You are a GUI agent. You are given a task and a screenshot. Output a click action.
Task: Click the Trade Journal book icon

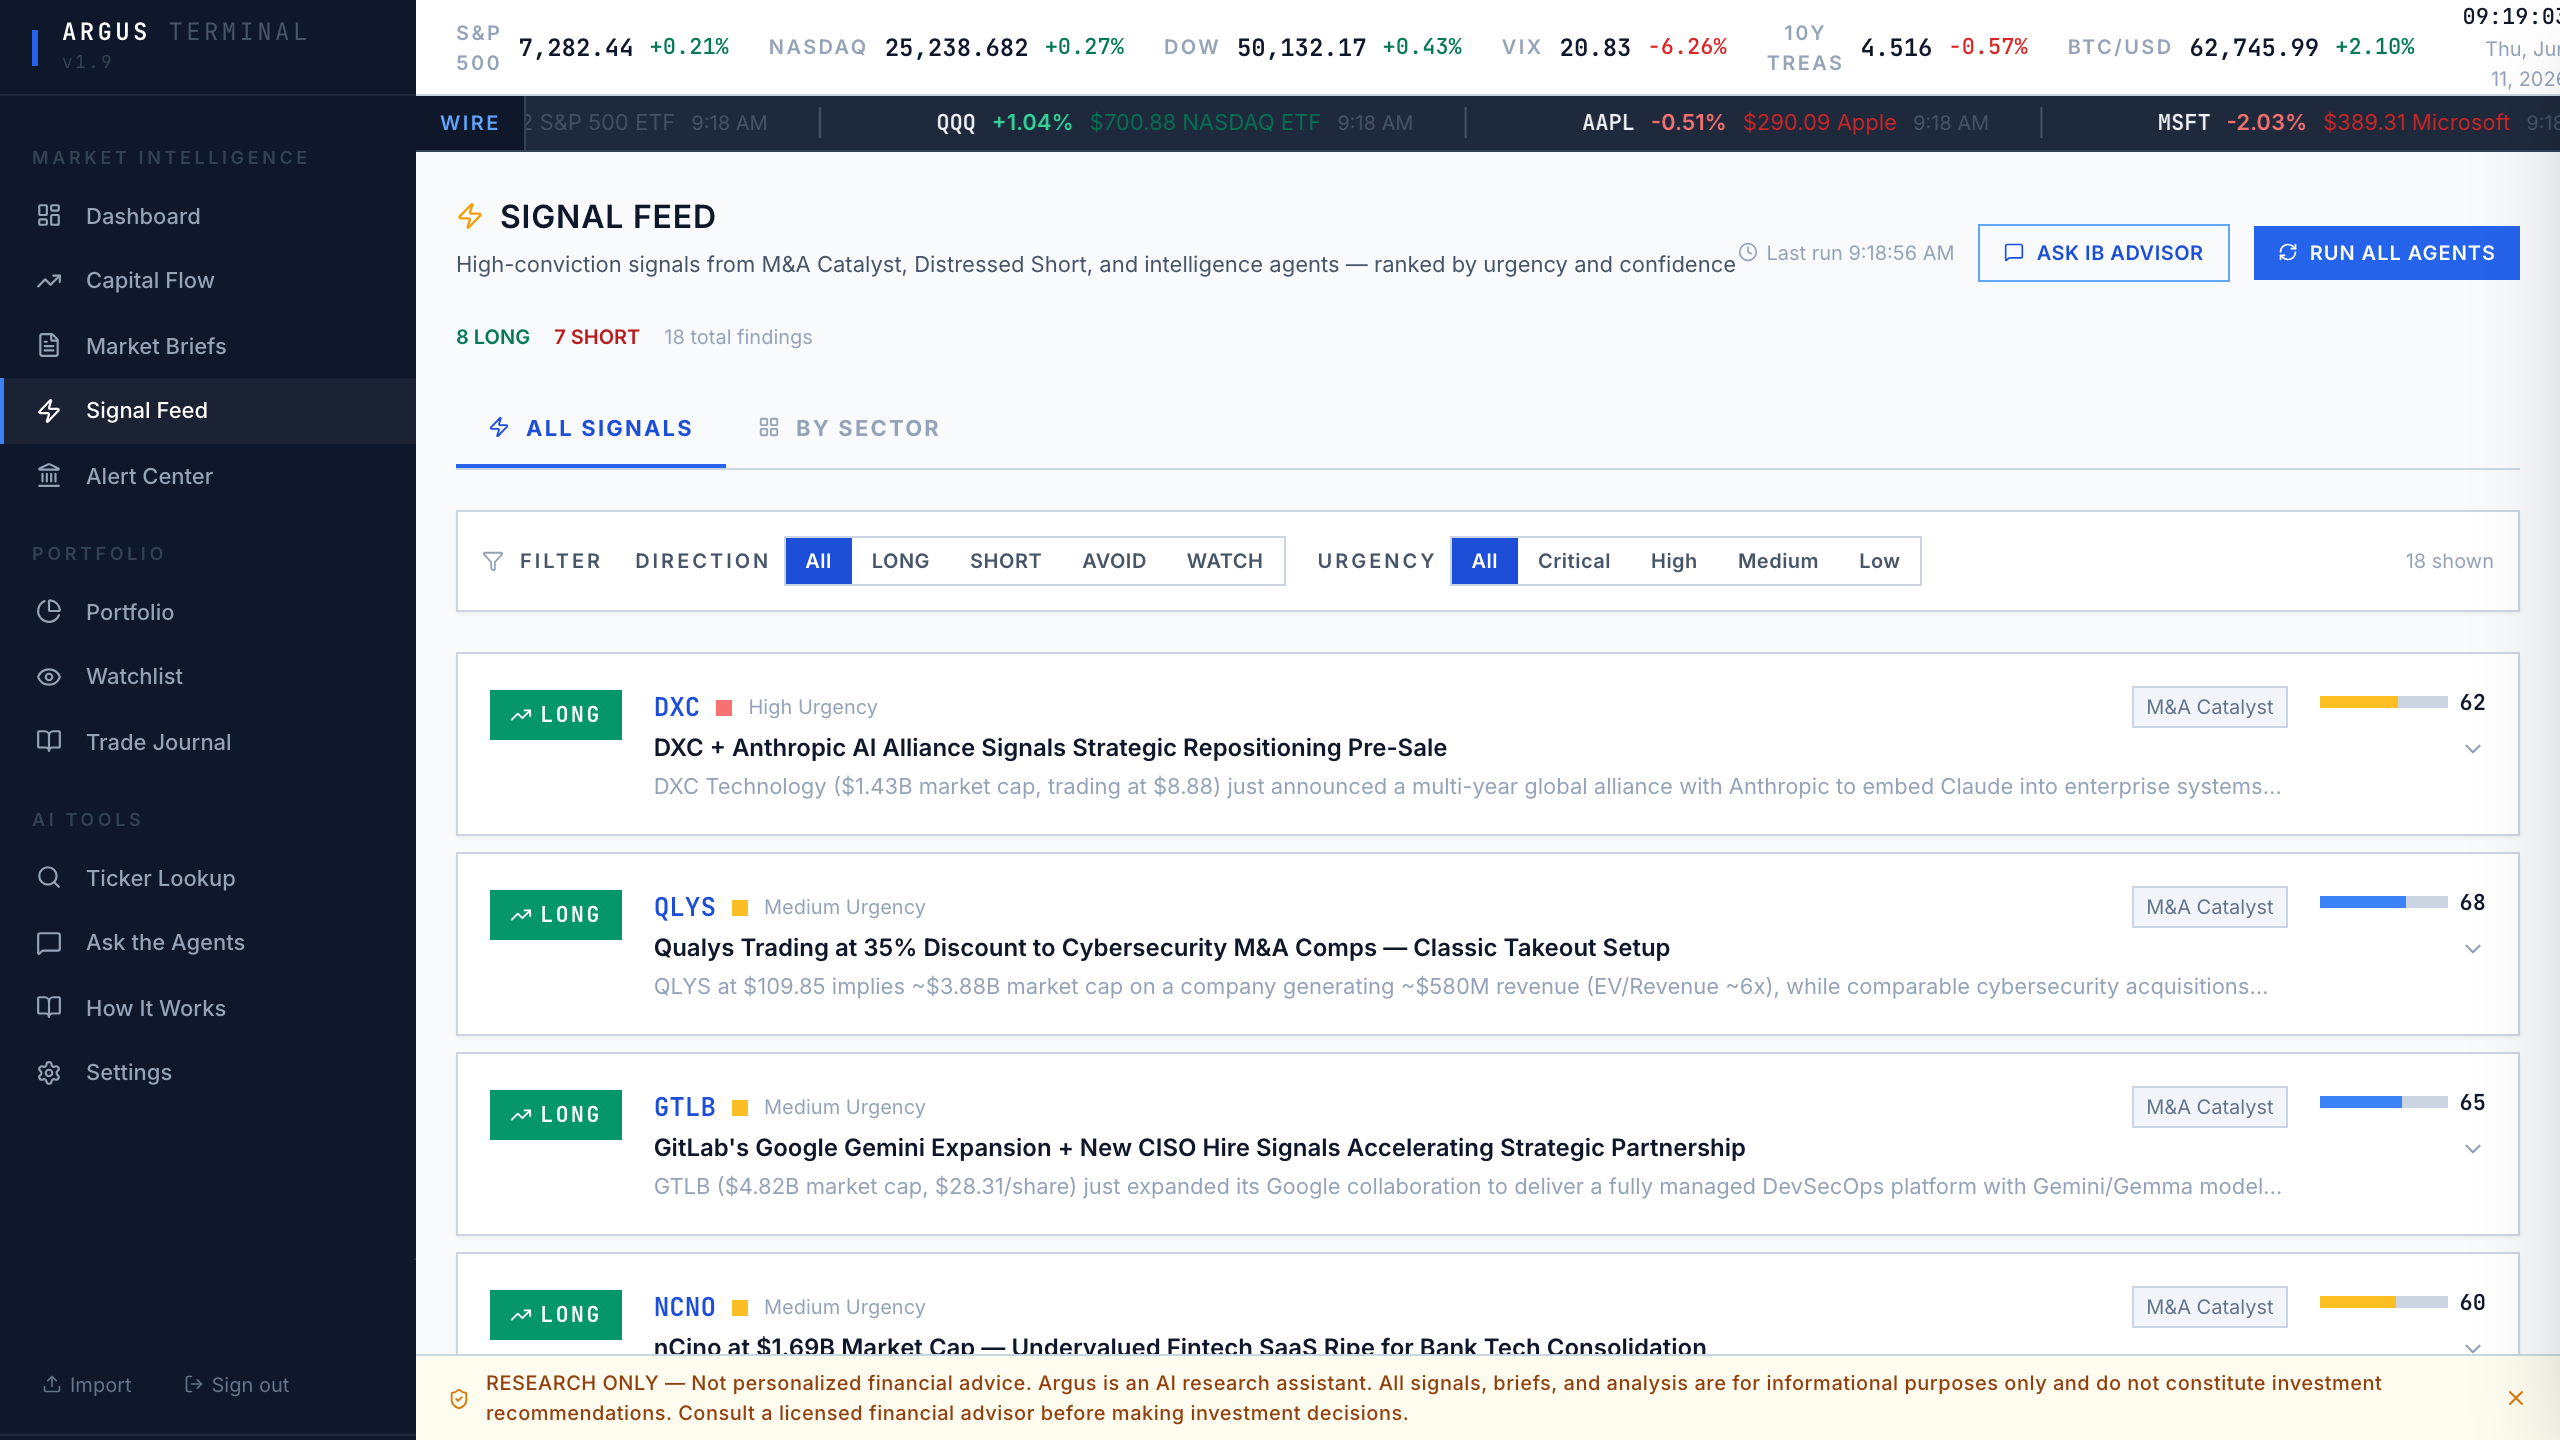pos(49,741)
